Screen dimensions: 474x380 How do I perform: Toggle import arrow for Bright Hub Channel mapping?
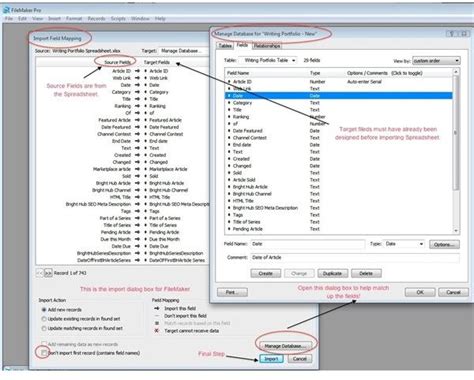137,190
